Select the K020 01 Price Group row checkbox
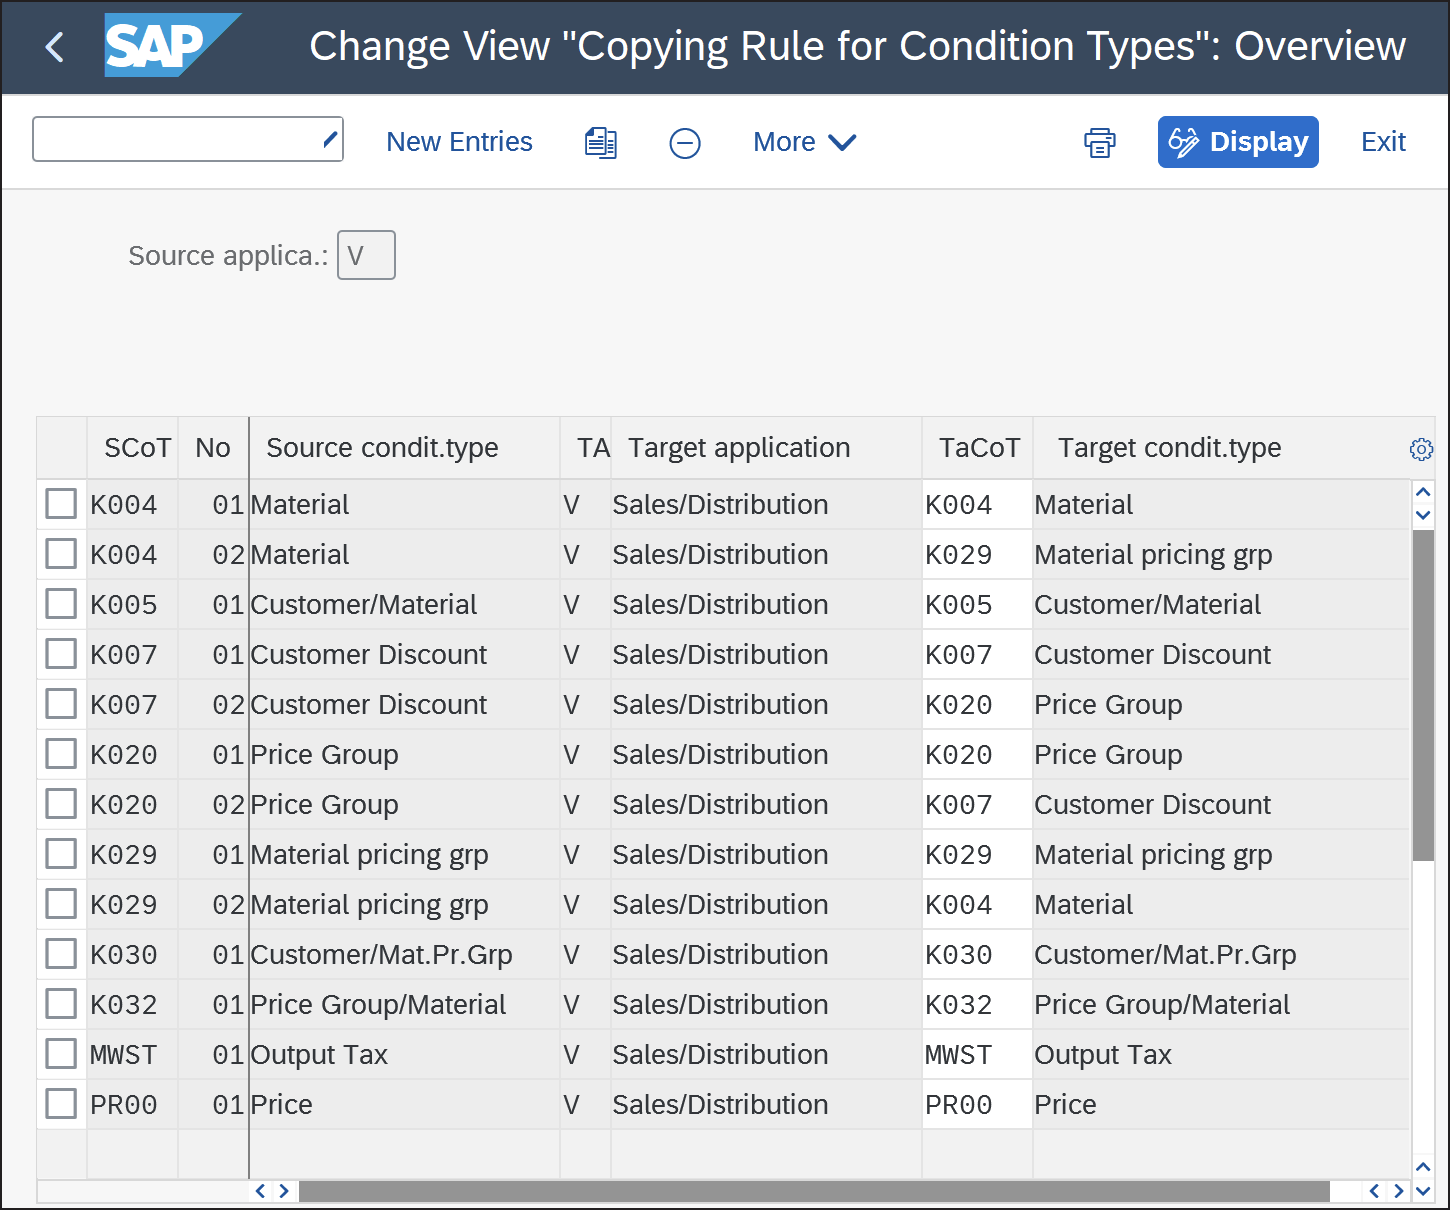The width and height of the screenshot is (1450, 1210). (x=61, y=754)
